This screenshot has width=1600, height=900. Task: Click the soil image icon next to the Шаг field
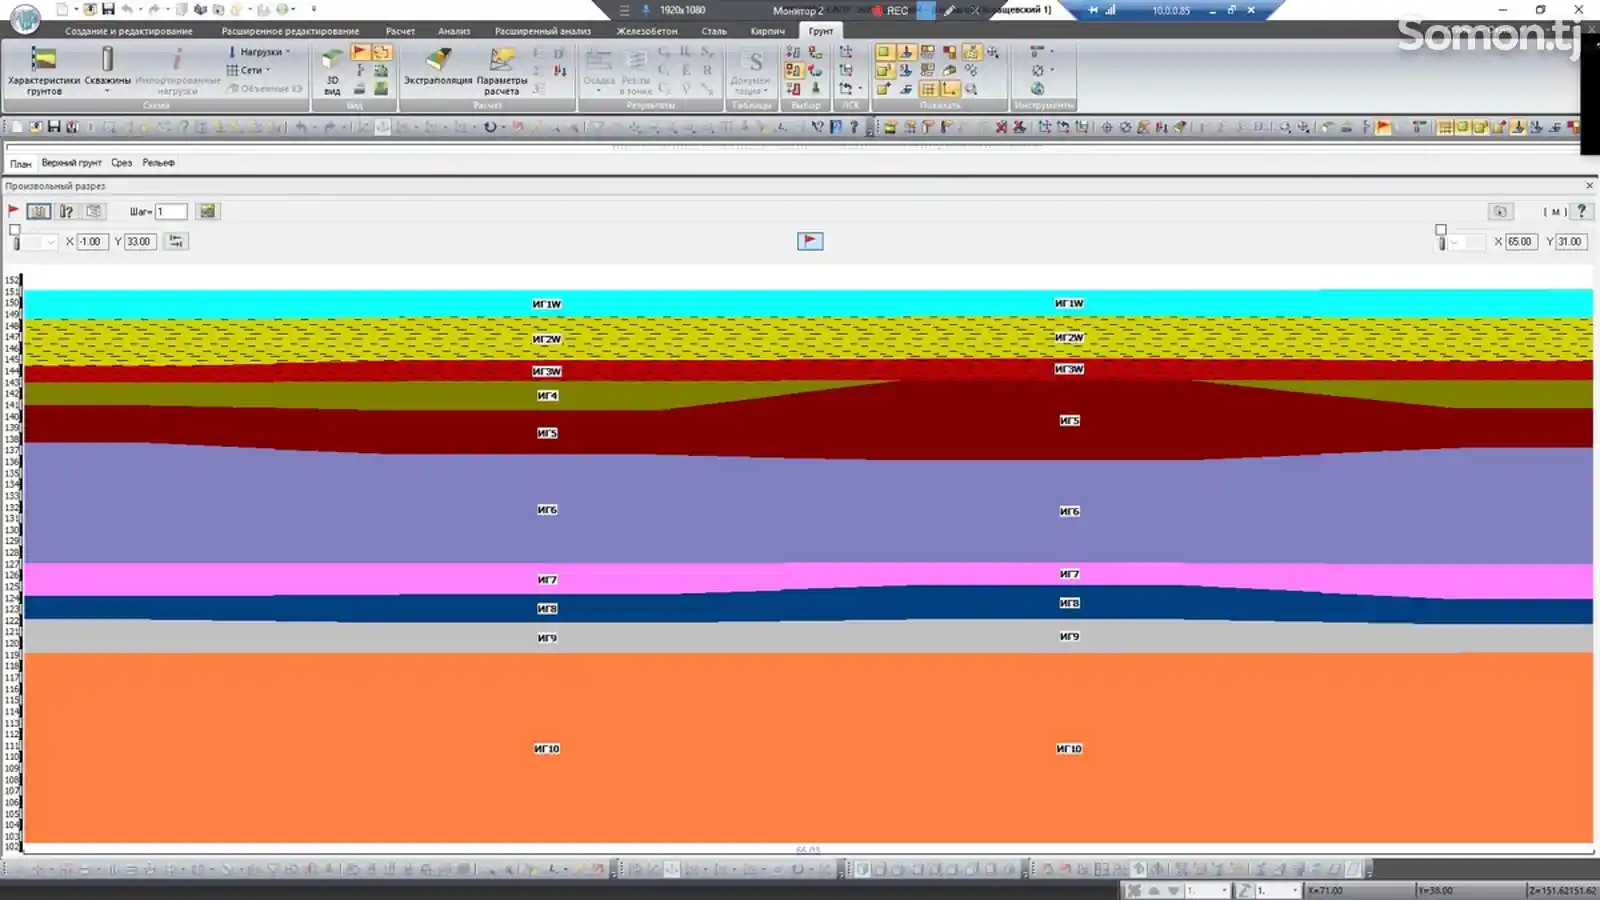(207, 211)
